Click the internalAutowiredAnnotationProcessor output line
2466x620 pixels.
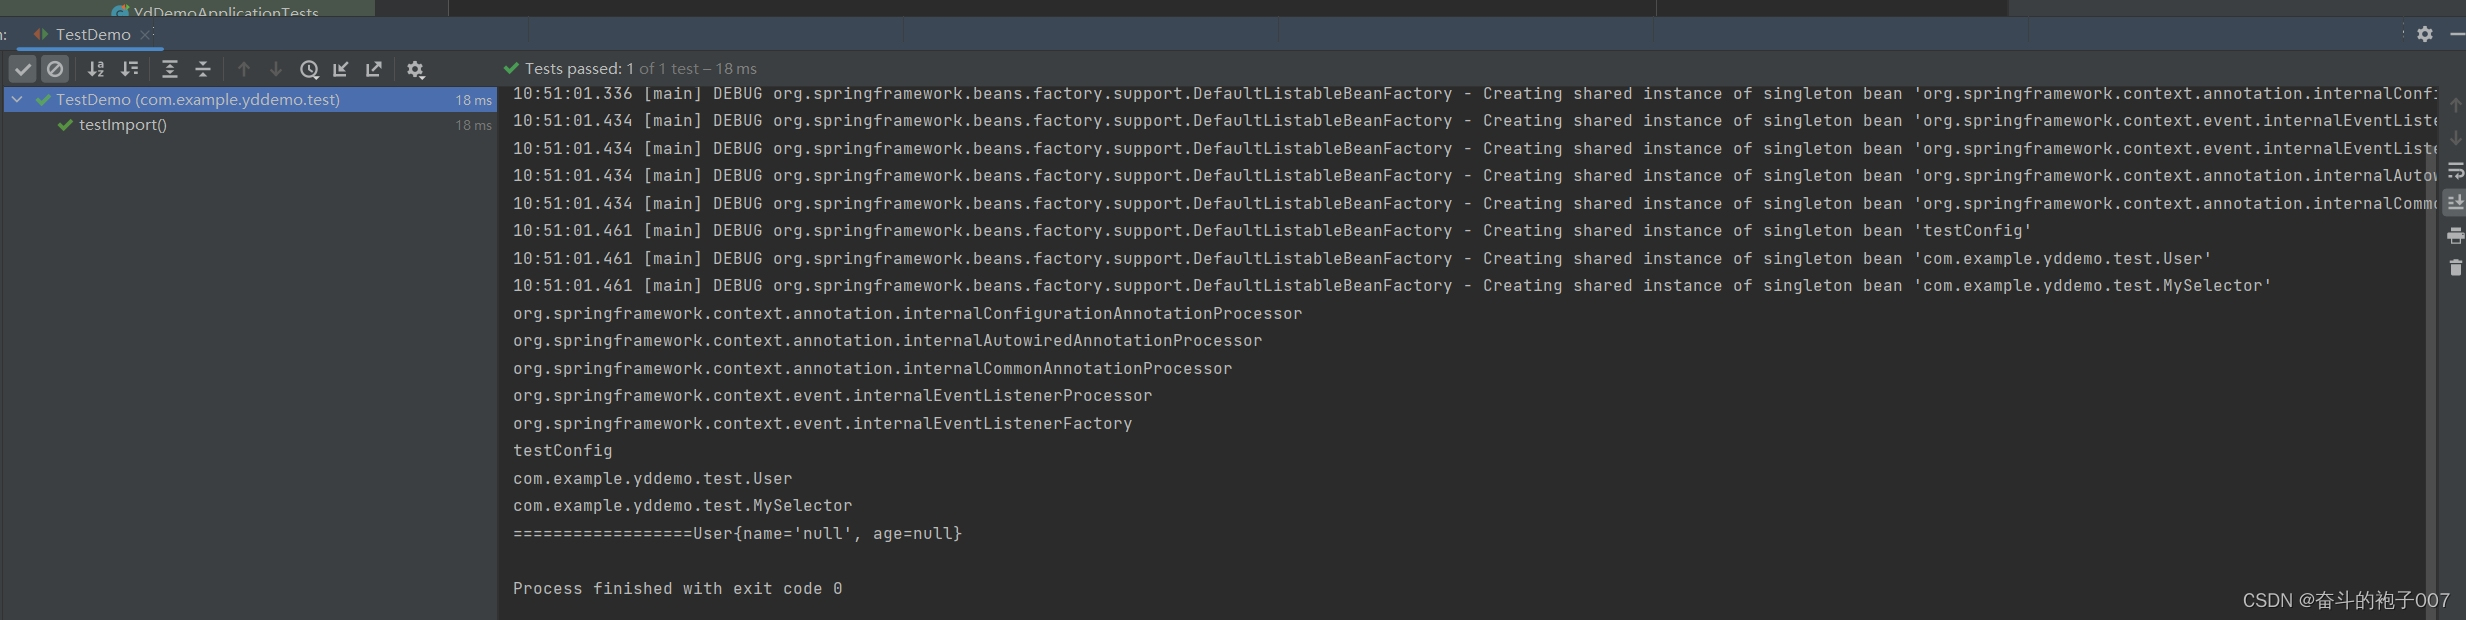[x=888, y=341]
